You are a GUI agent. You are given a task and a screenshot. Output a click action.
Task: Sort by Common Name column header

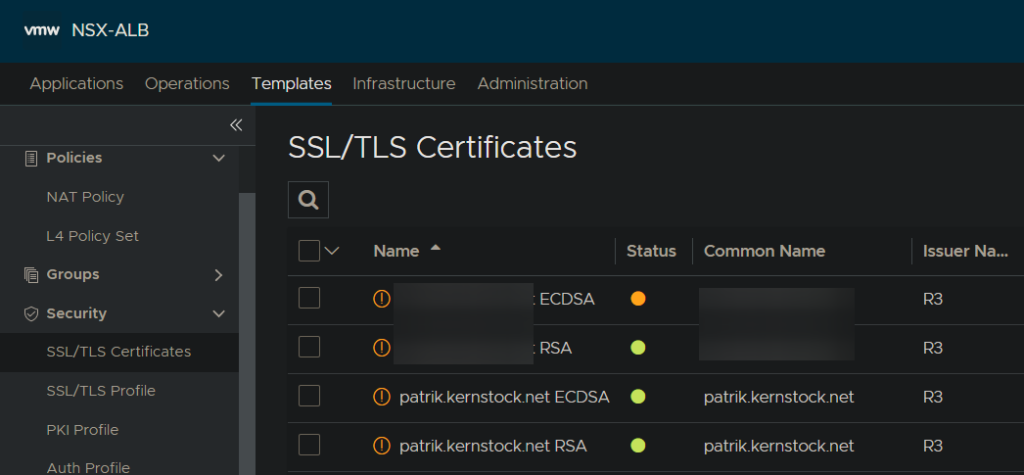click(x=764, y=251)
